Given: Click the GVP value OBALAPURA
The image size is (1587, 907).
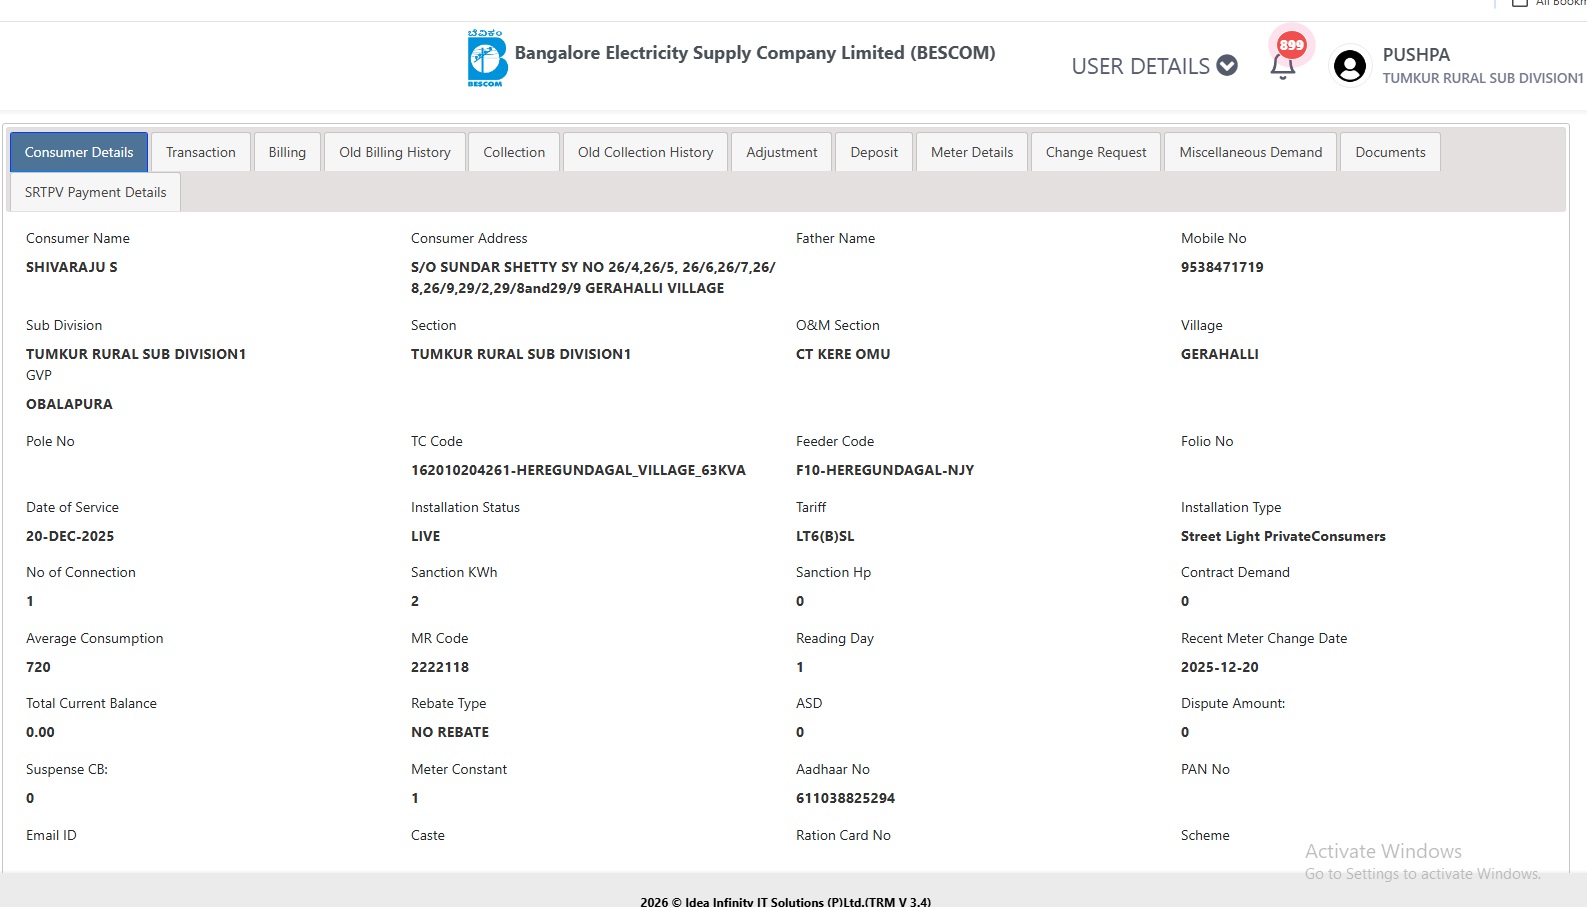Looking at the screenshot, I should tap(69, 404).
